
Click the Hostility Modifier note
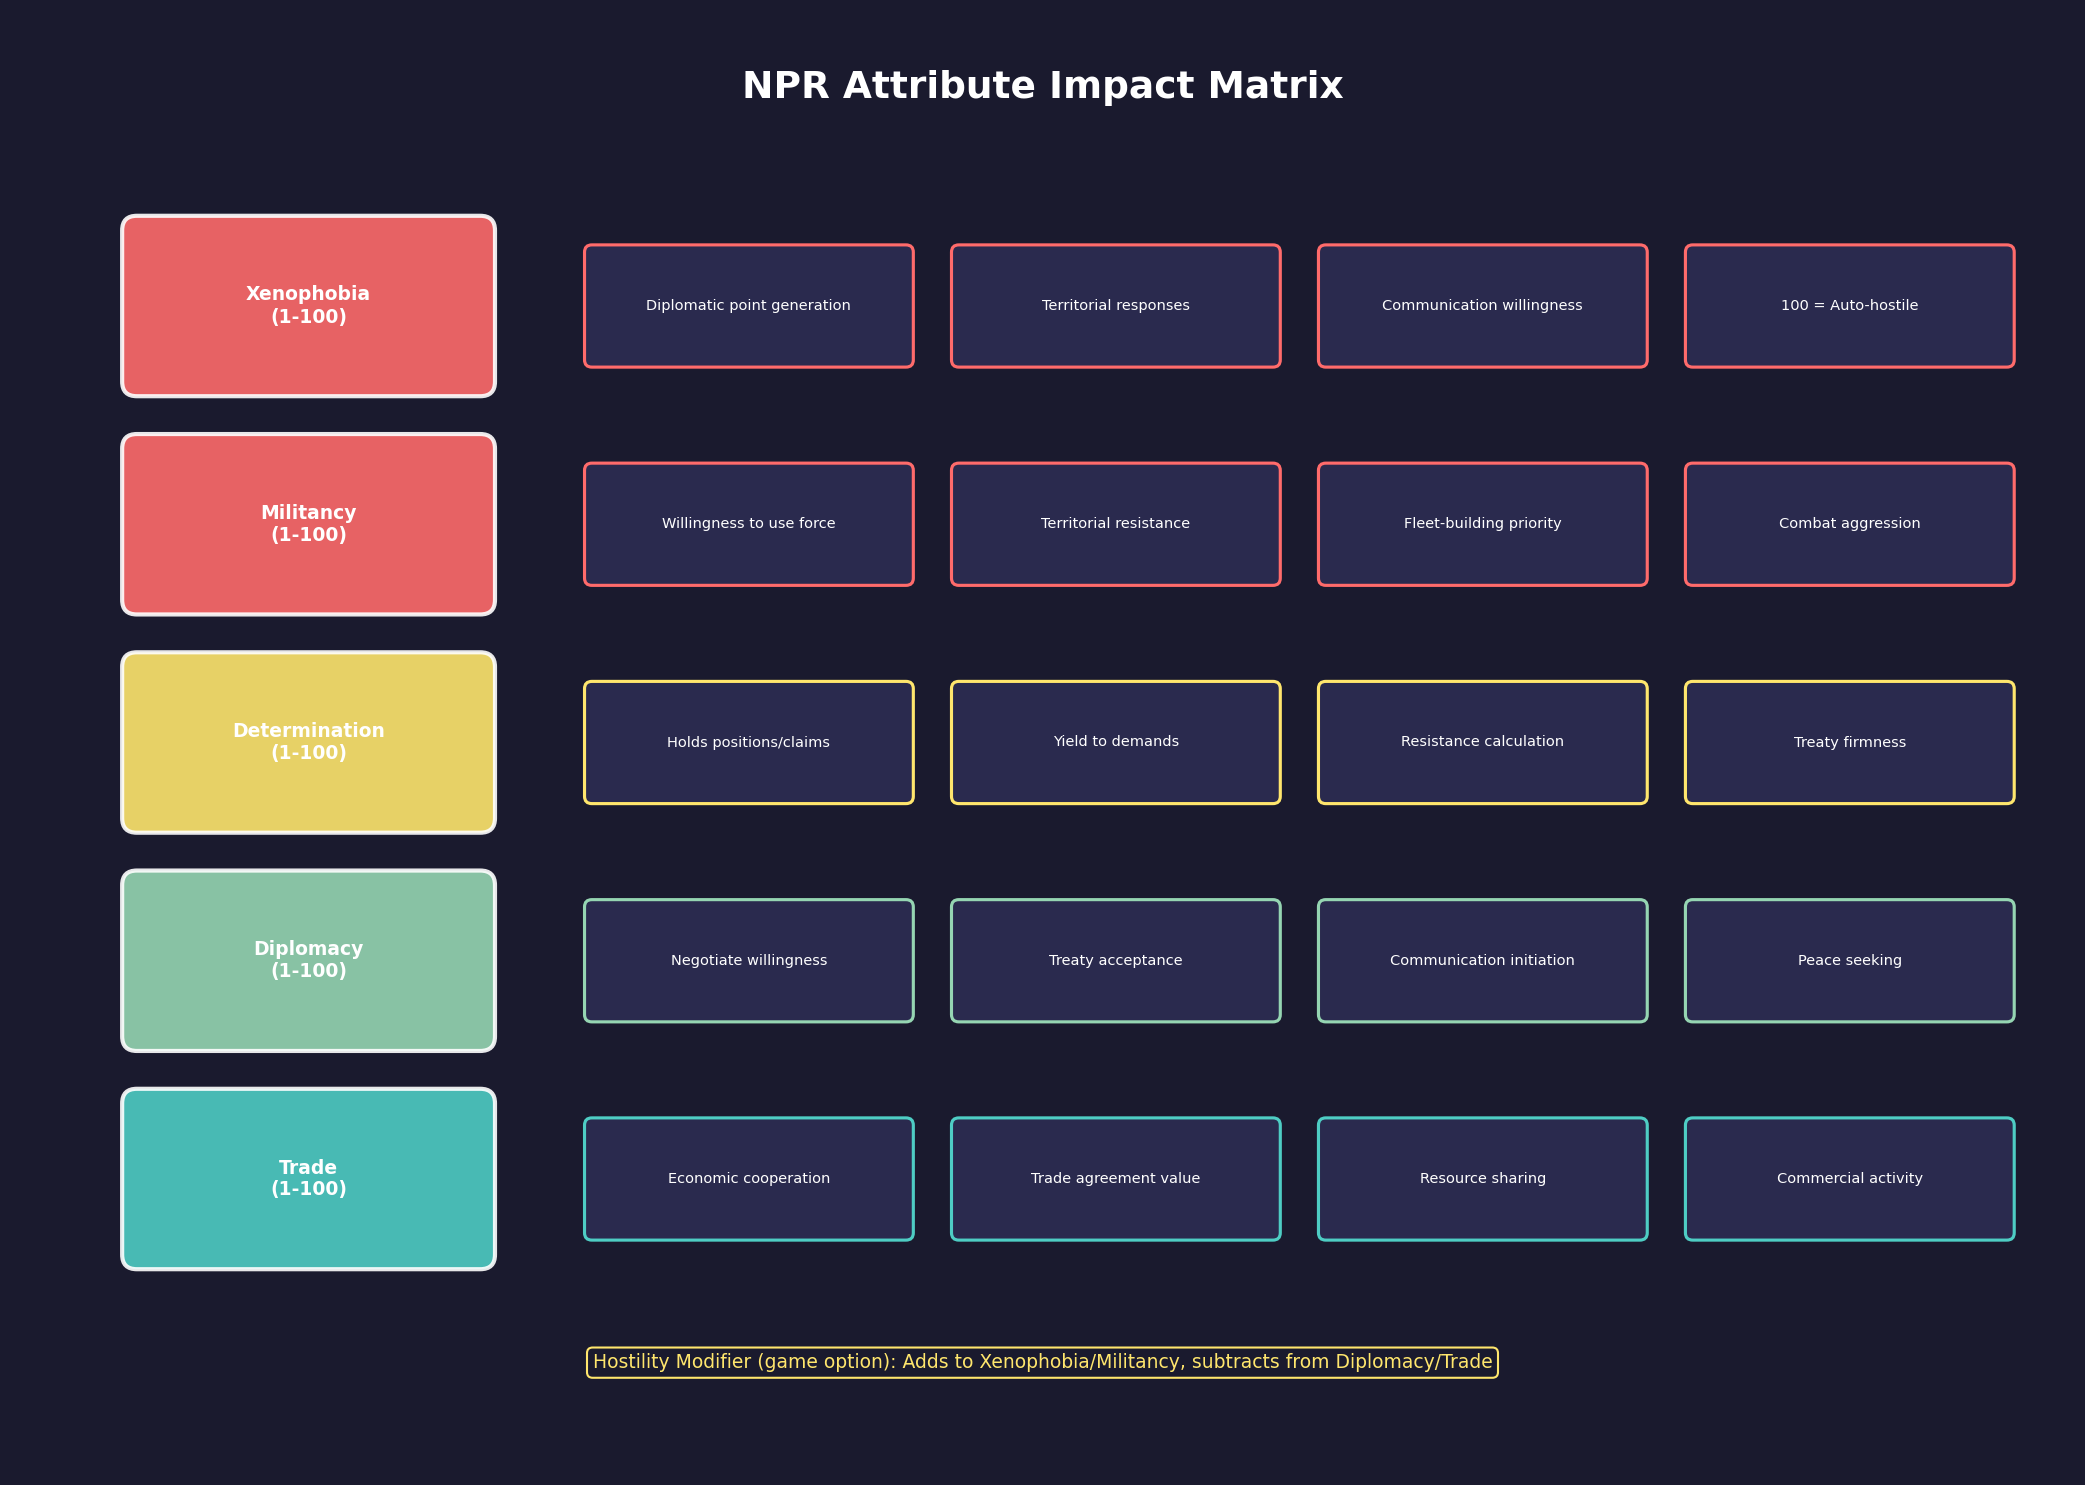(x=1042, y=1361)
